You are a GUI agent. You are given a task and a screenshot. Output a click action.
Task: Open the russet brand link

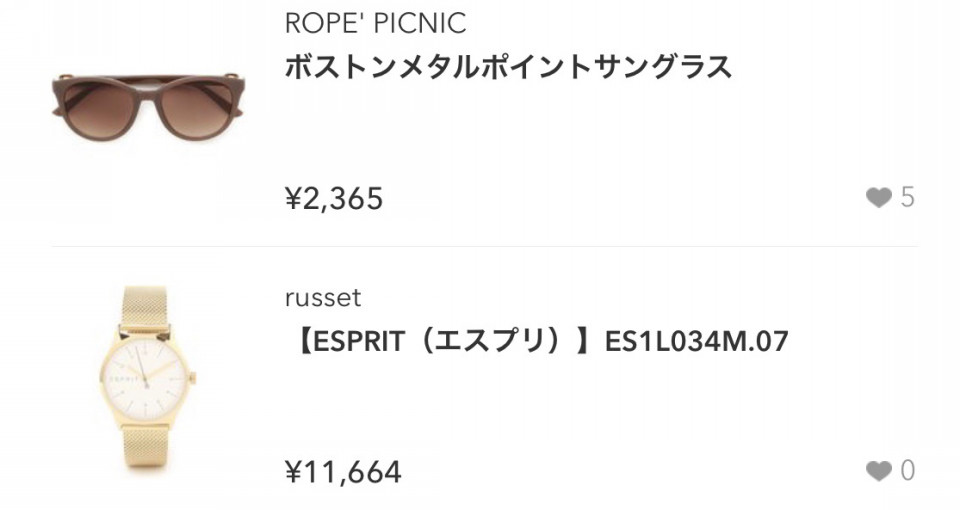click(x=323, y=298)
